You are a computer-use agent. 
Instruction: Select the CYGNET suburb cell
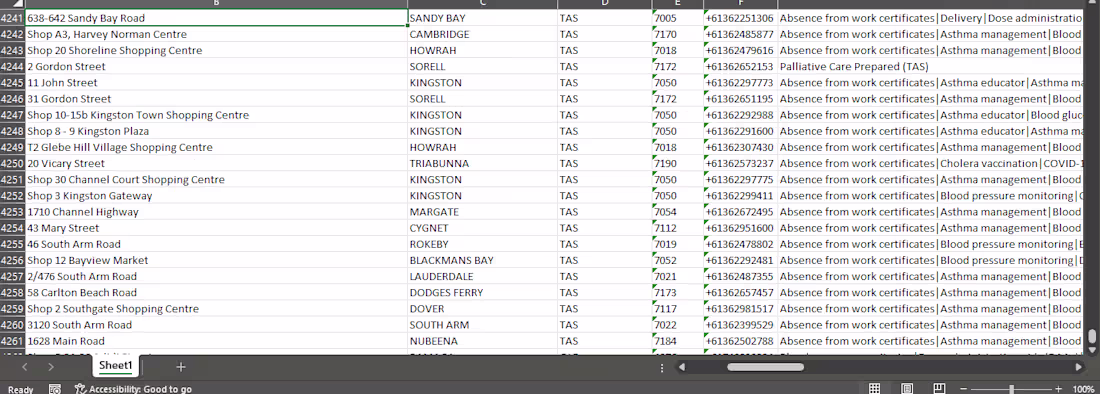point(483,228)
